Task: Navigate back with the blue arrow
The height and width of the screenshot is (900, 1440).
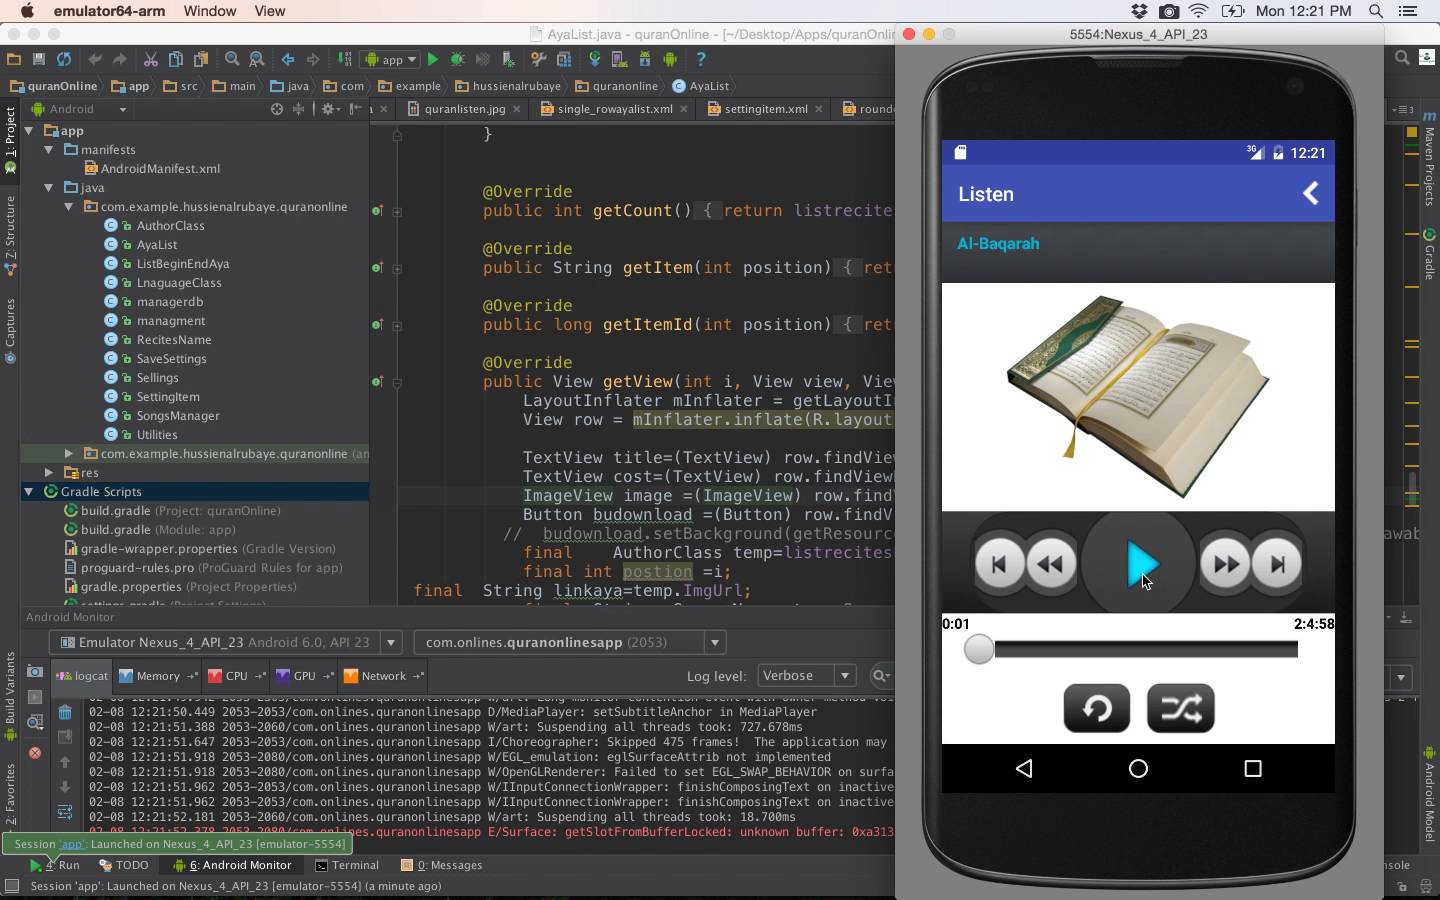Action: click(x=288, y=60)
